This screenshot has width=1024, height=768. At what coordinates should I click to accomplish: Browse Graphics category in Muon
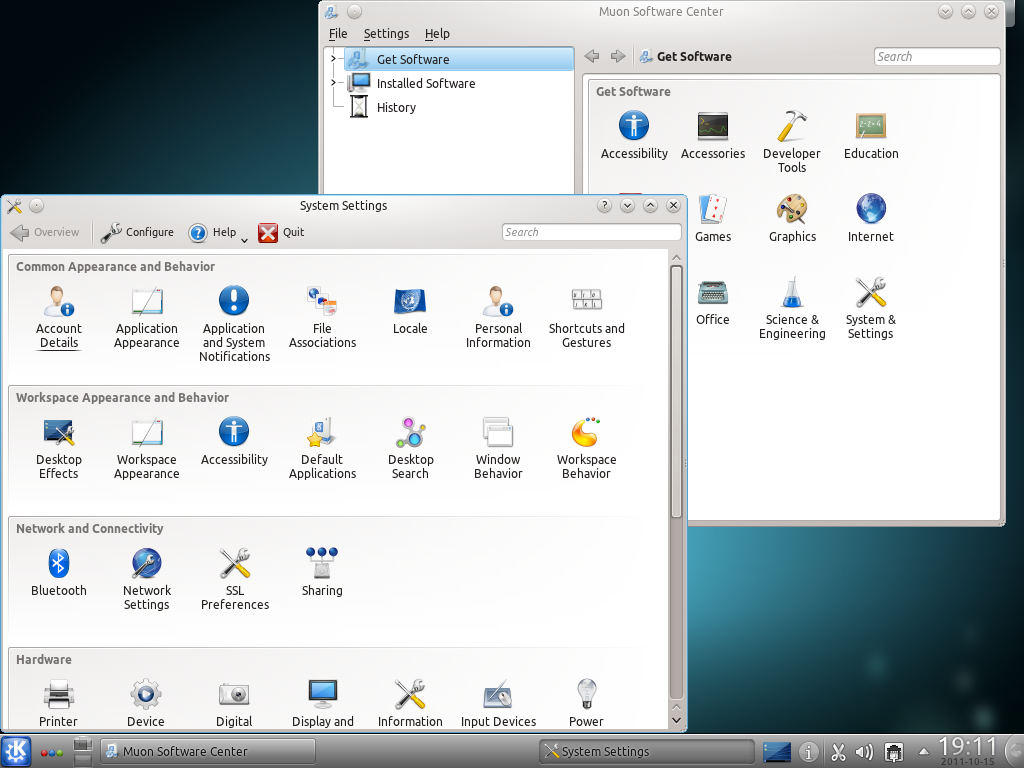coord(792,218)
